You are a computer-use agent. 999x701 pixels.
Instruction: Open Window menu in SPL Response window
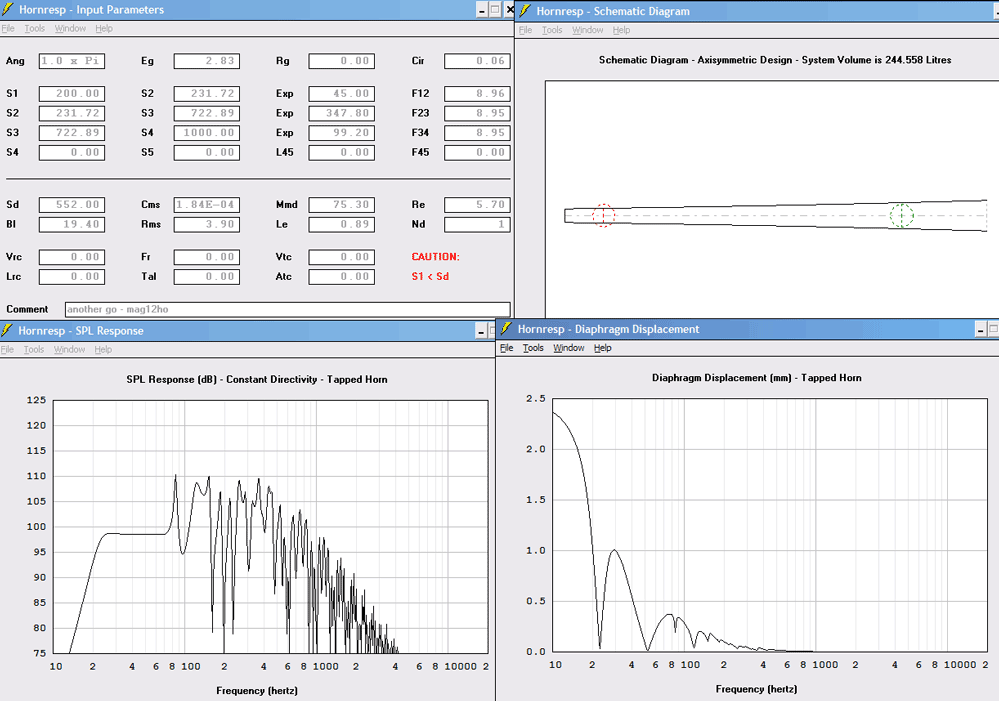click(69, 349)
